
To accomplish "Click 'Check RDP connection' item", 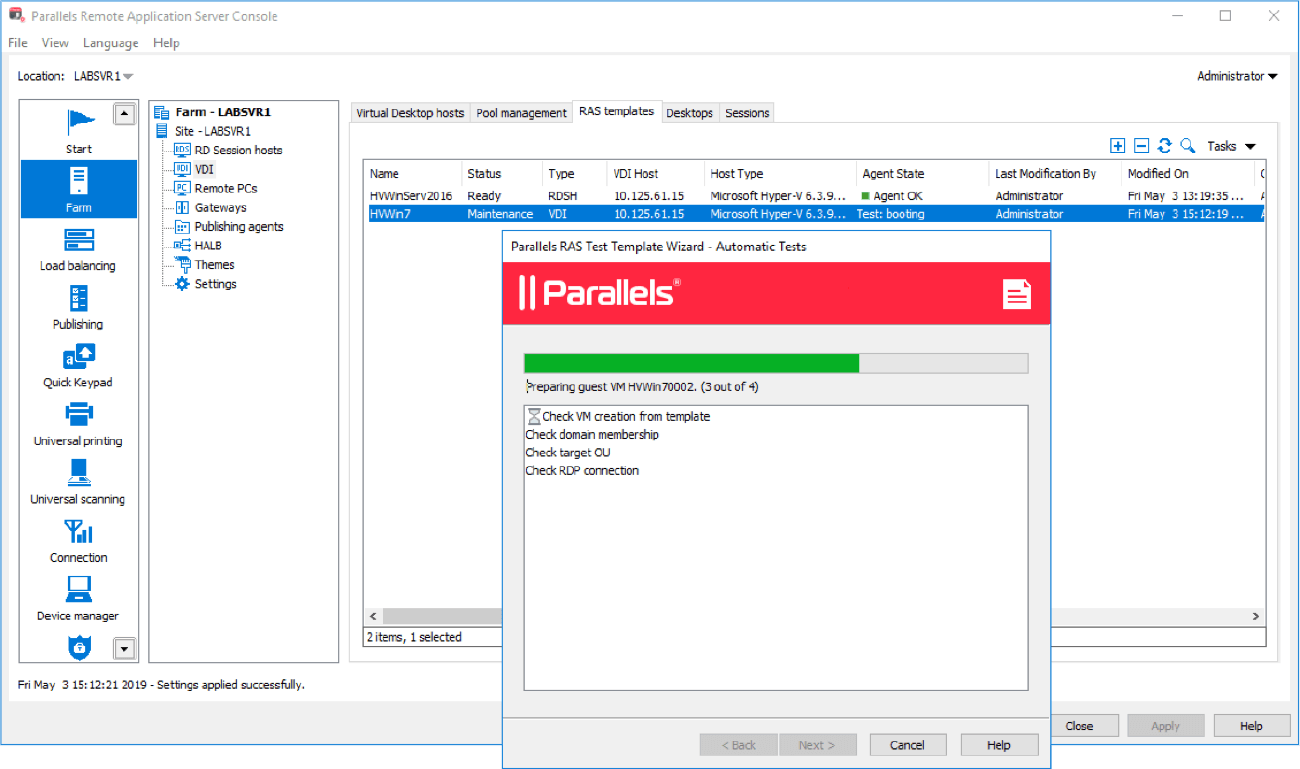I will [582, 471].
